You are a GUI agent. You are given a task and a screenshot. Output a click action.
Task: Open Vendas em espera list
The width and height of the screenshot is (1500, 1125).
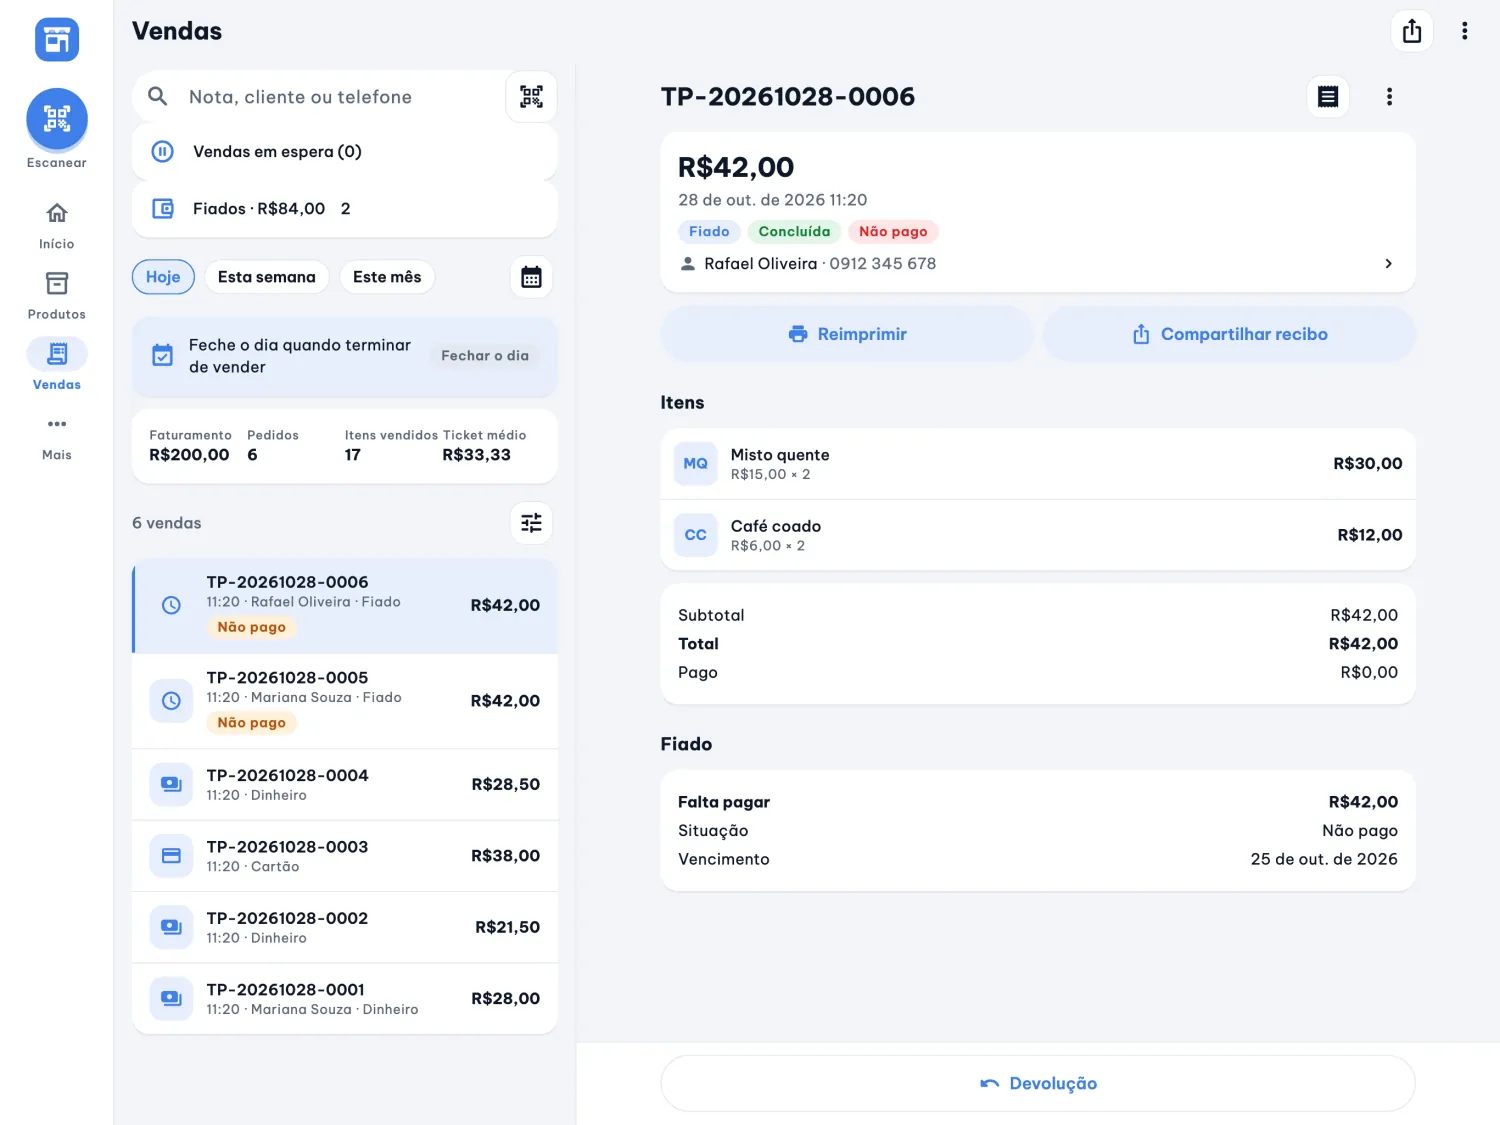tap(345, 152)
